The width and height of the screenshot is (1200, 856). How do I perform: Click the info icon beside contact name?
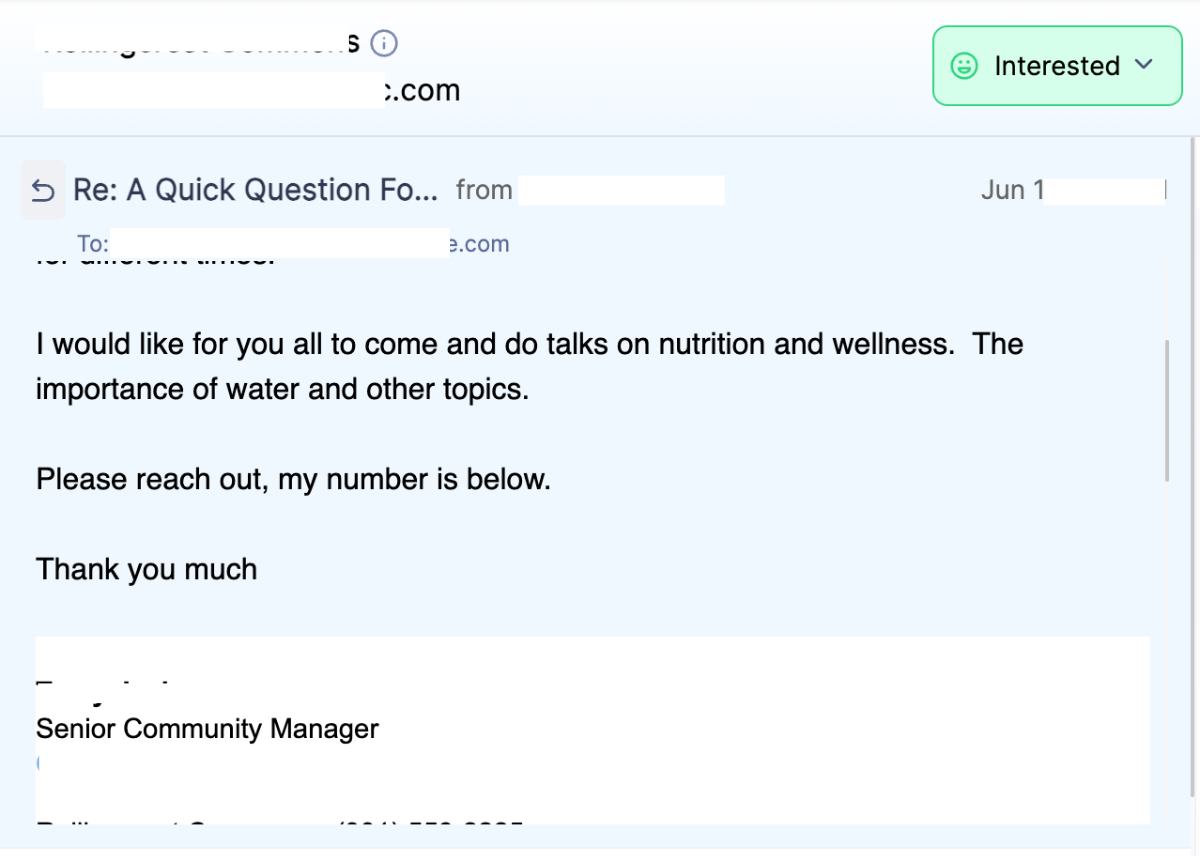[384, 44]
